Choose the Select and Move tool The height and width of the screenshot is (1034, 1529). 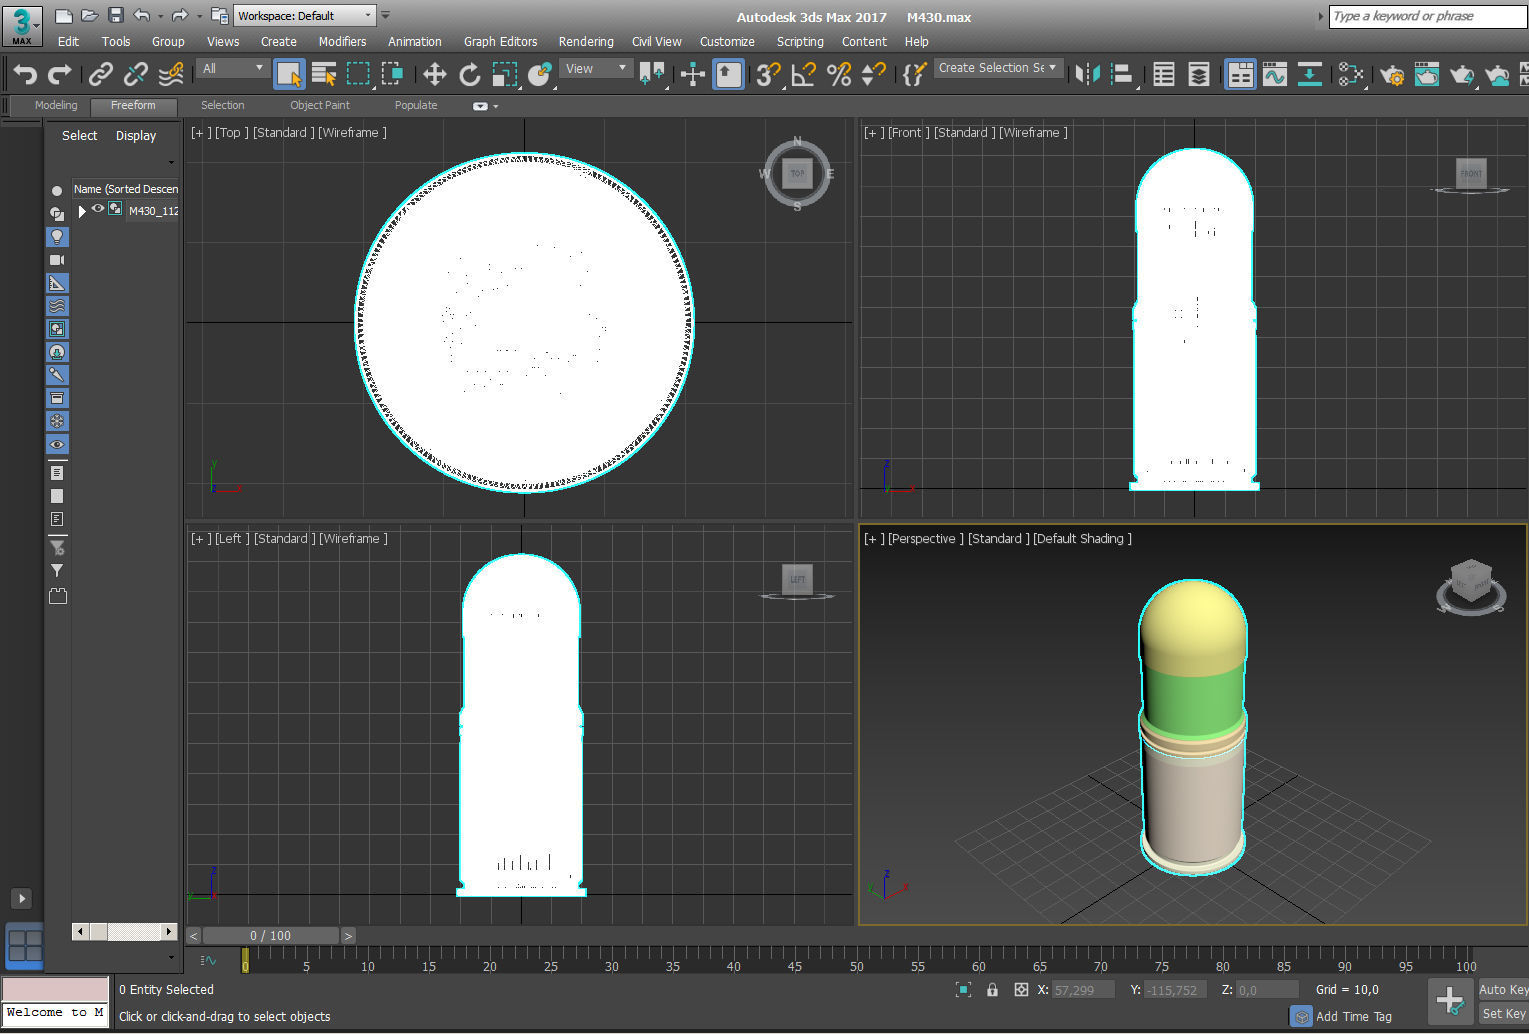tap(434, 74)
